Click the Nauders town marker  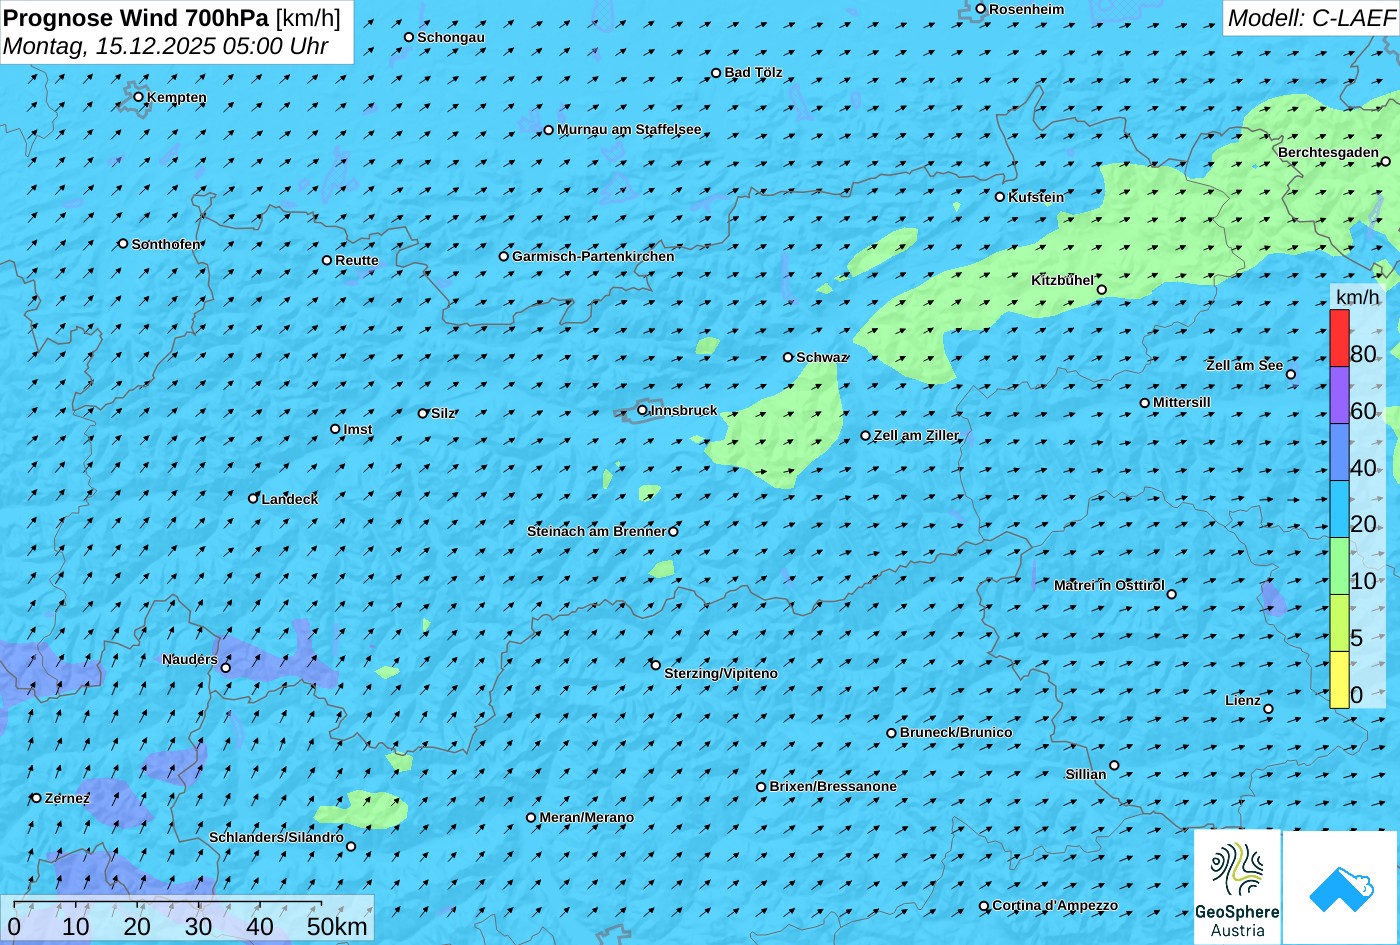[x=226, y=668]
